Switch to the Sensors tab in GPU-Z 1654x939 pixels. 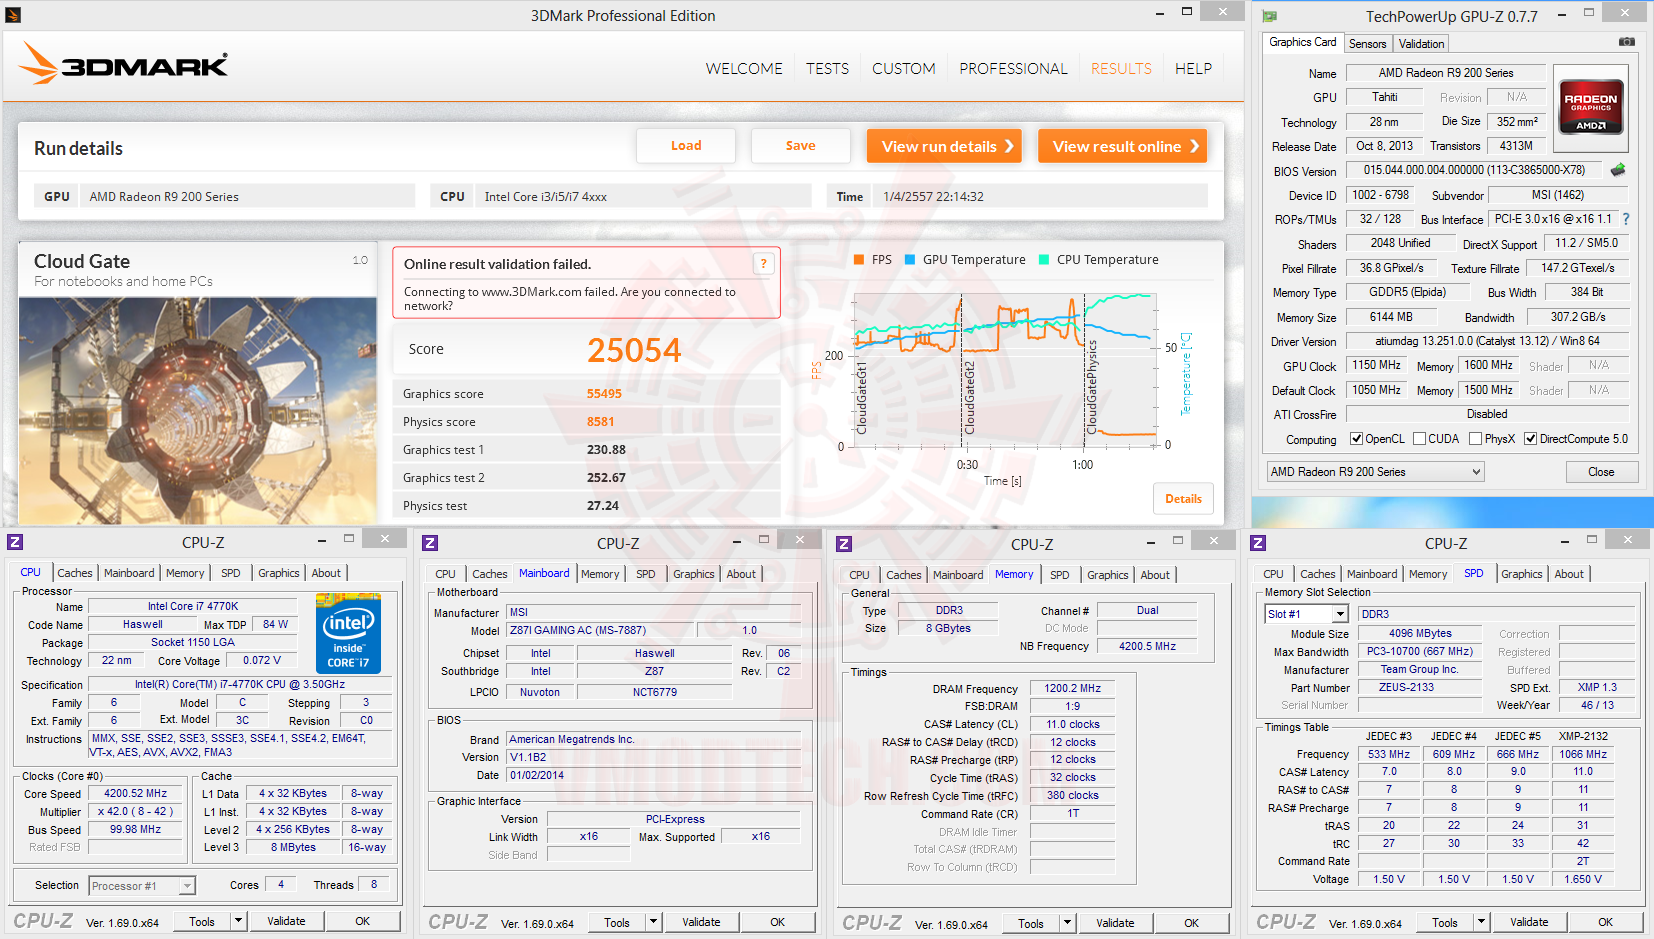(1367, 44)
